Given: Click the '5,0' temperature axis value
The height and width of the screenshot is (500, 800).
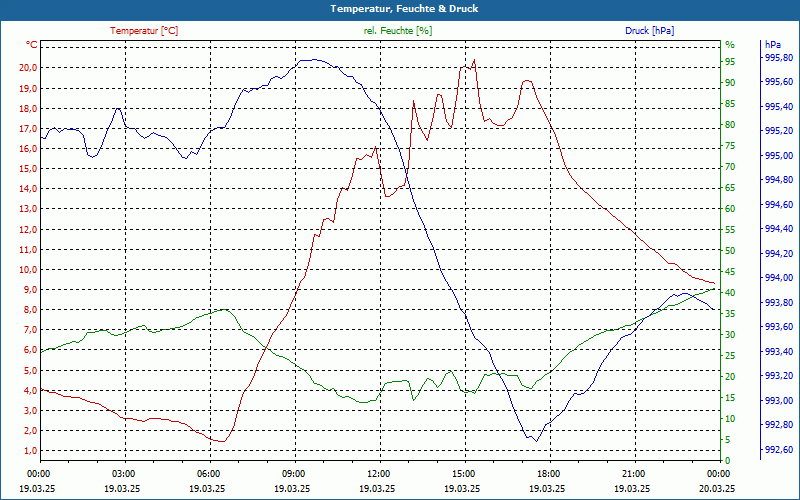Looking at the screenshot, I should (x=29, y=370).
